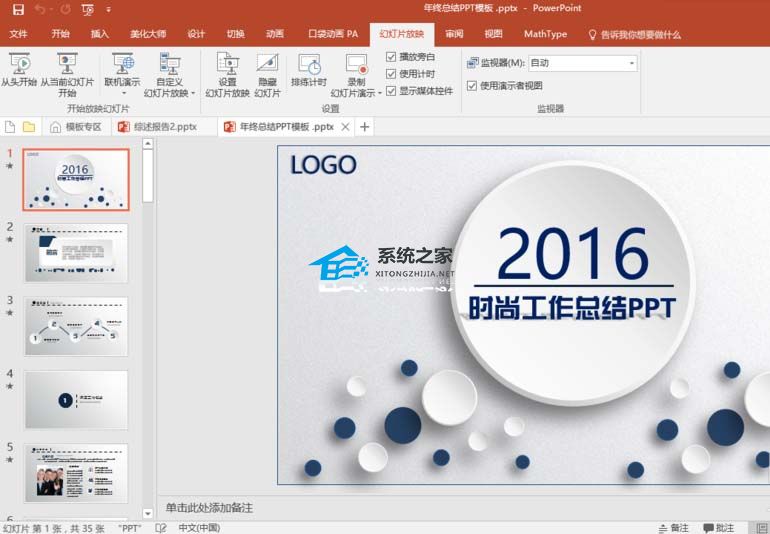This screenshot has width=770, height=534.
Task: Expand the 录制幻灯片演示 dropdown arrow
Action: click(380, 93)
